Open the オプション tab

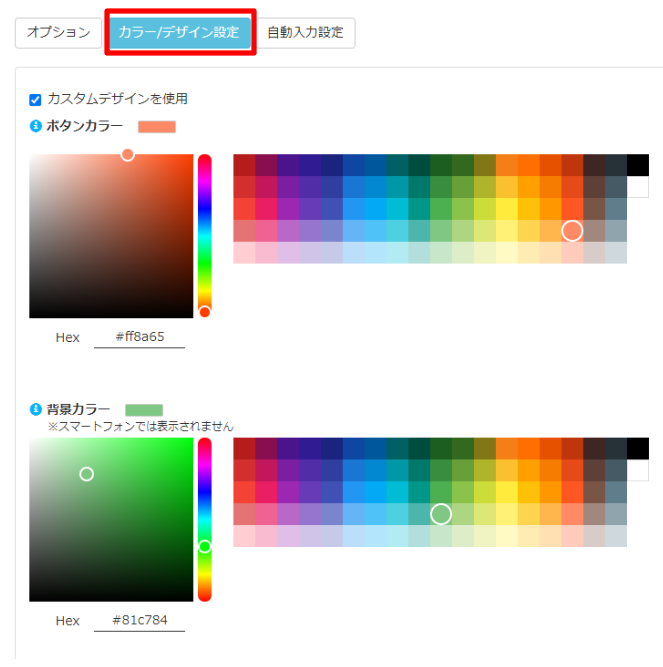tap(58, 33)
